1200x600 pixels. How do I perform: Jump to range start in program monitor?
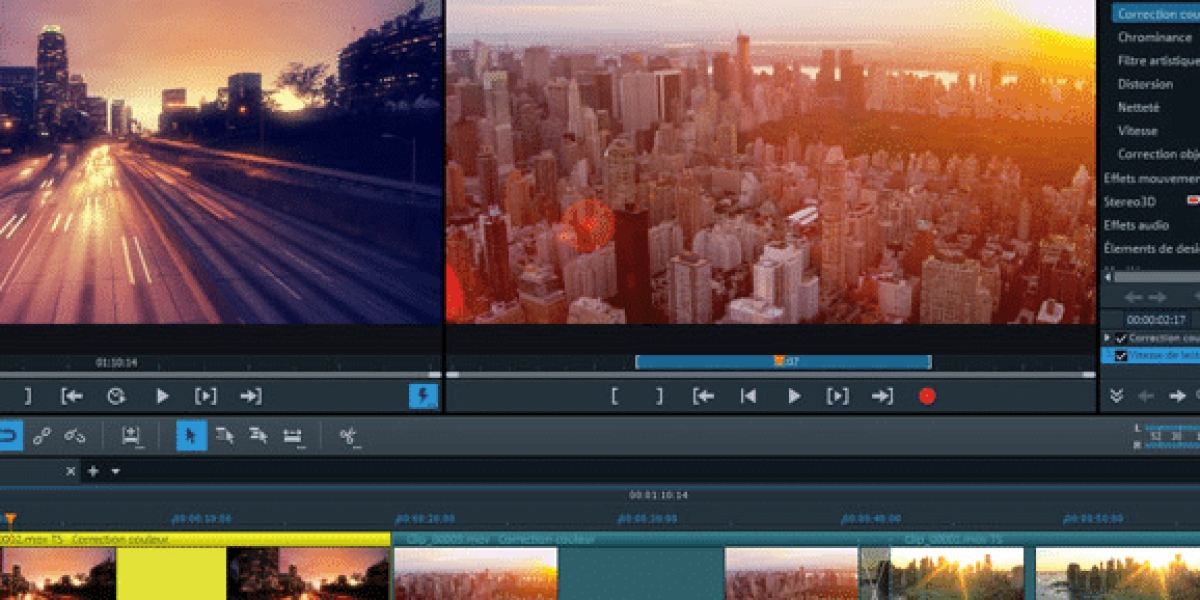point(704,396)
